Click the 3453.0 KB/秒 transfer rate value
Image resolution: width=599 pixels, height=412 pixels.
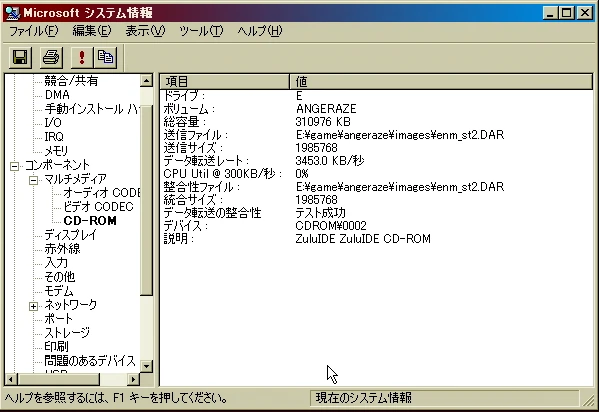pos(330,161)
